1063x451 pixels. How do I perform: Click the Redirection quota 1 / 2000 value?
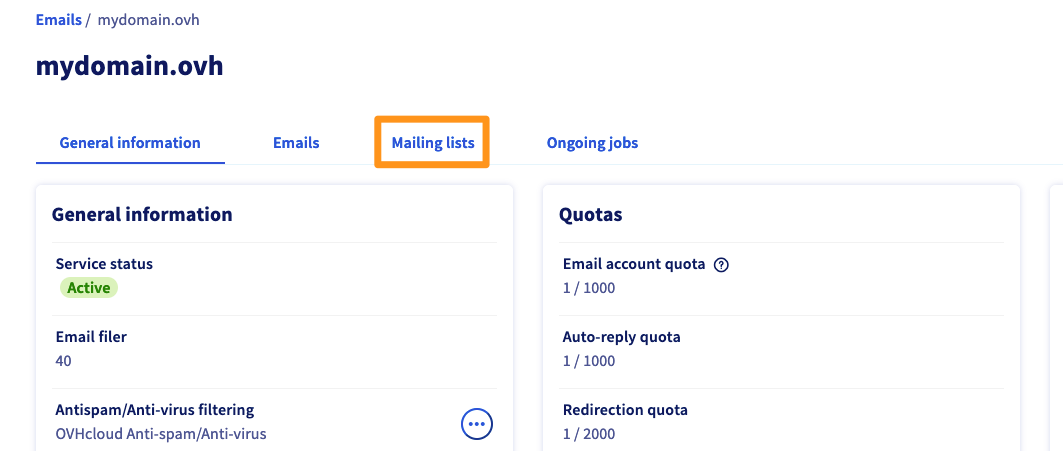[589, 434]
